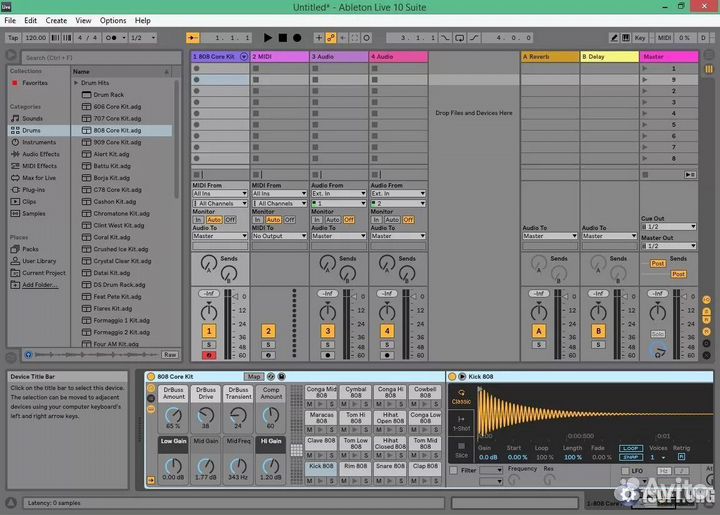Viewport: 720px width, 515px height.
Task: Click the Map button on 808 Core Kit
Action: pos(253,377)
